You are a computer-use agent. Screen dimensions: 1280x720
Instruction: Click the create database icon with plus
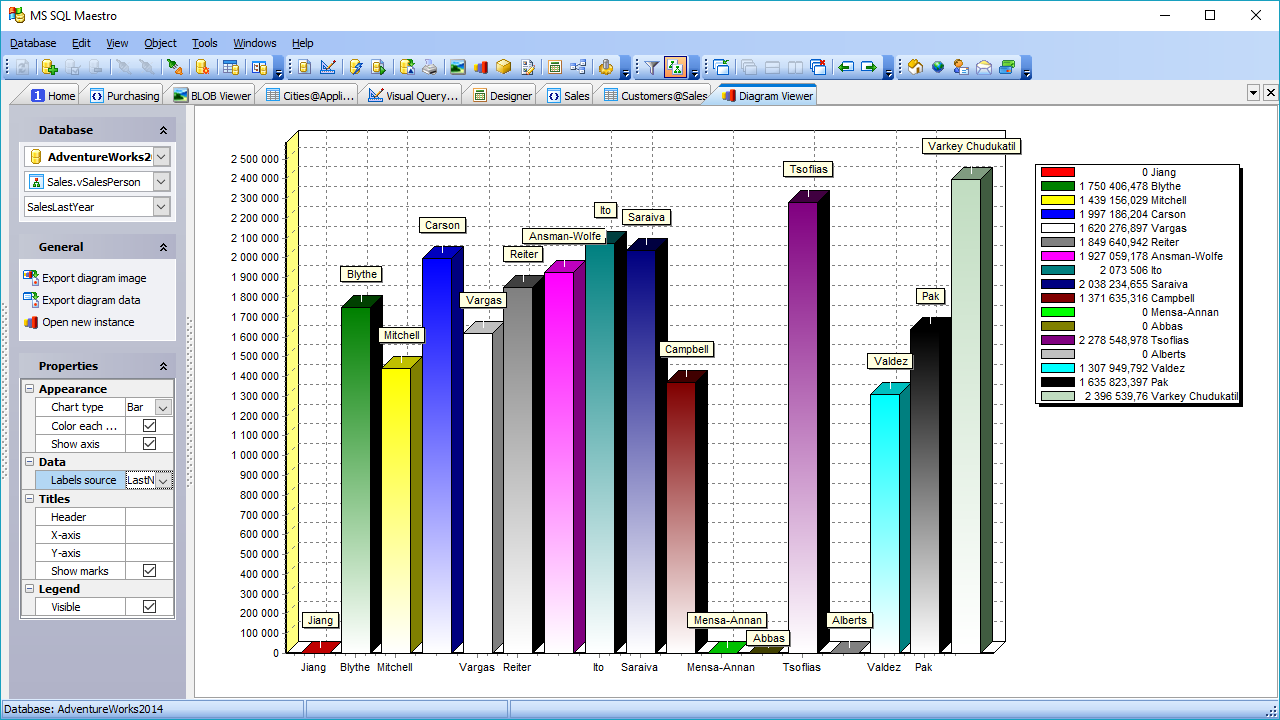click(x=49, y=67)
